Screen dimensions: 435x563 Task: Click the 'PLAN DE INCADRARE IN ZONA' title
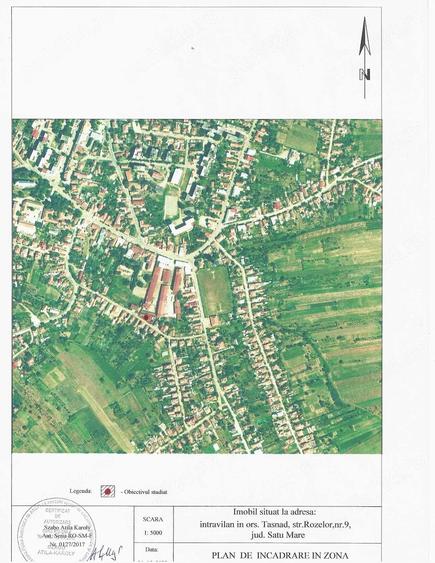pyautogui.click(x=280, y=555)
